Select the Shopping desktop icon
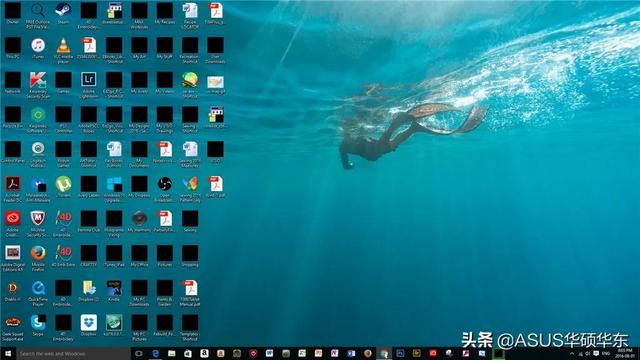The width and height of the screenshot is (640, 360). [x=190, y=253]
